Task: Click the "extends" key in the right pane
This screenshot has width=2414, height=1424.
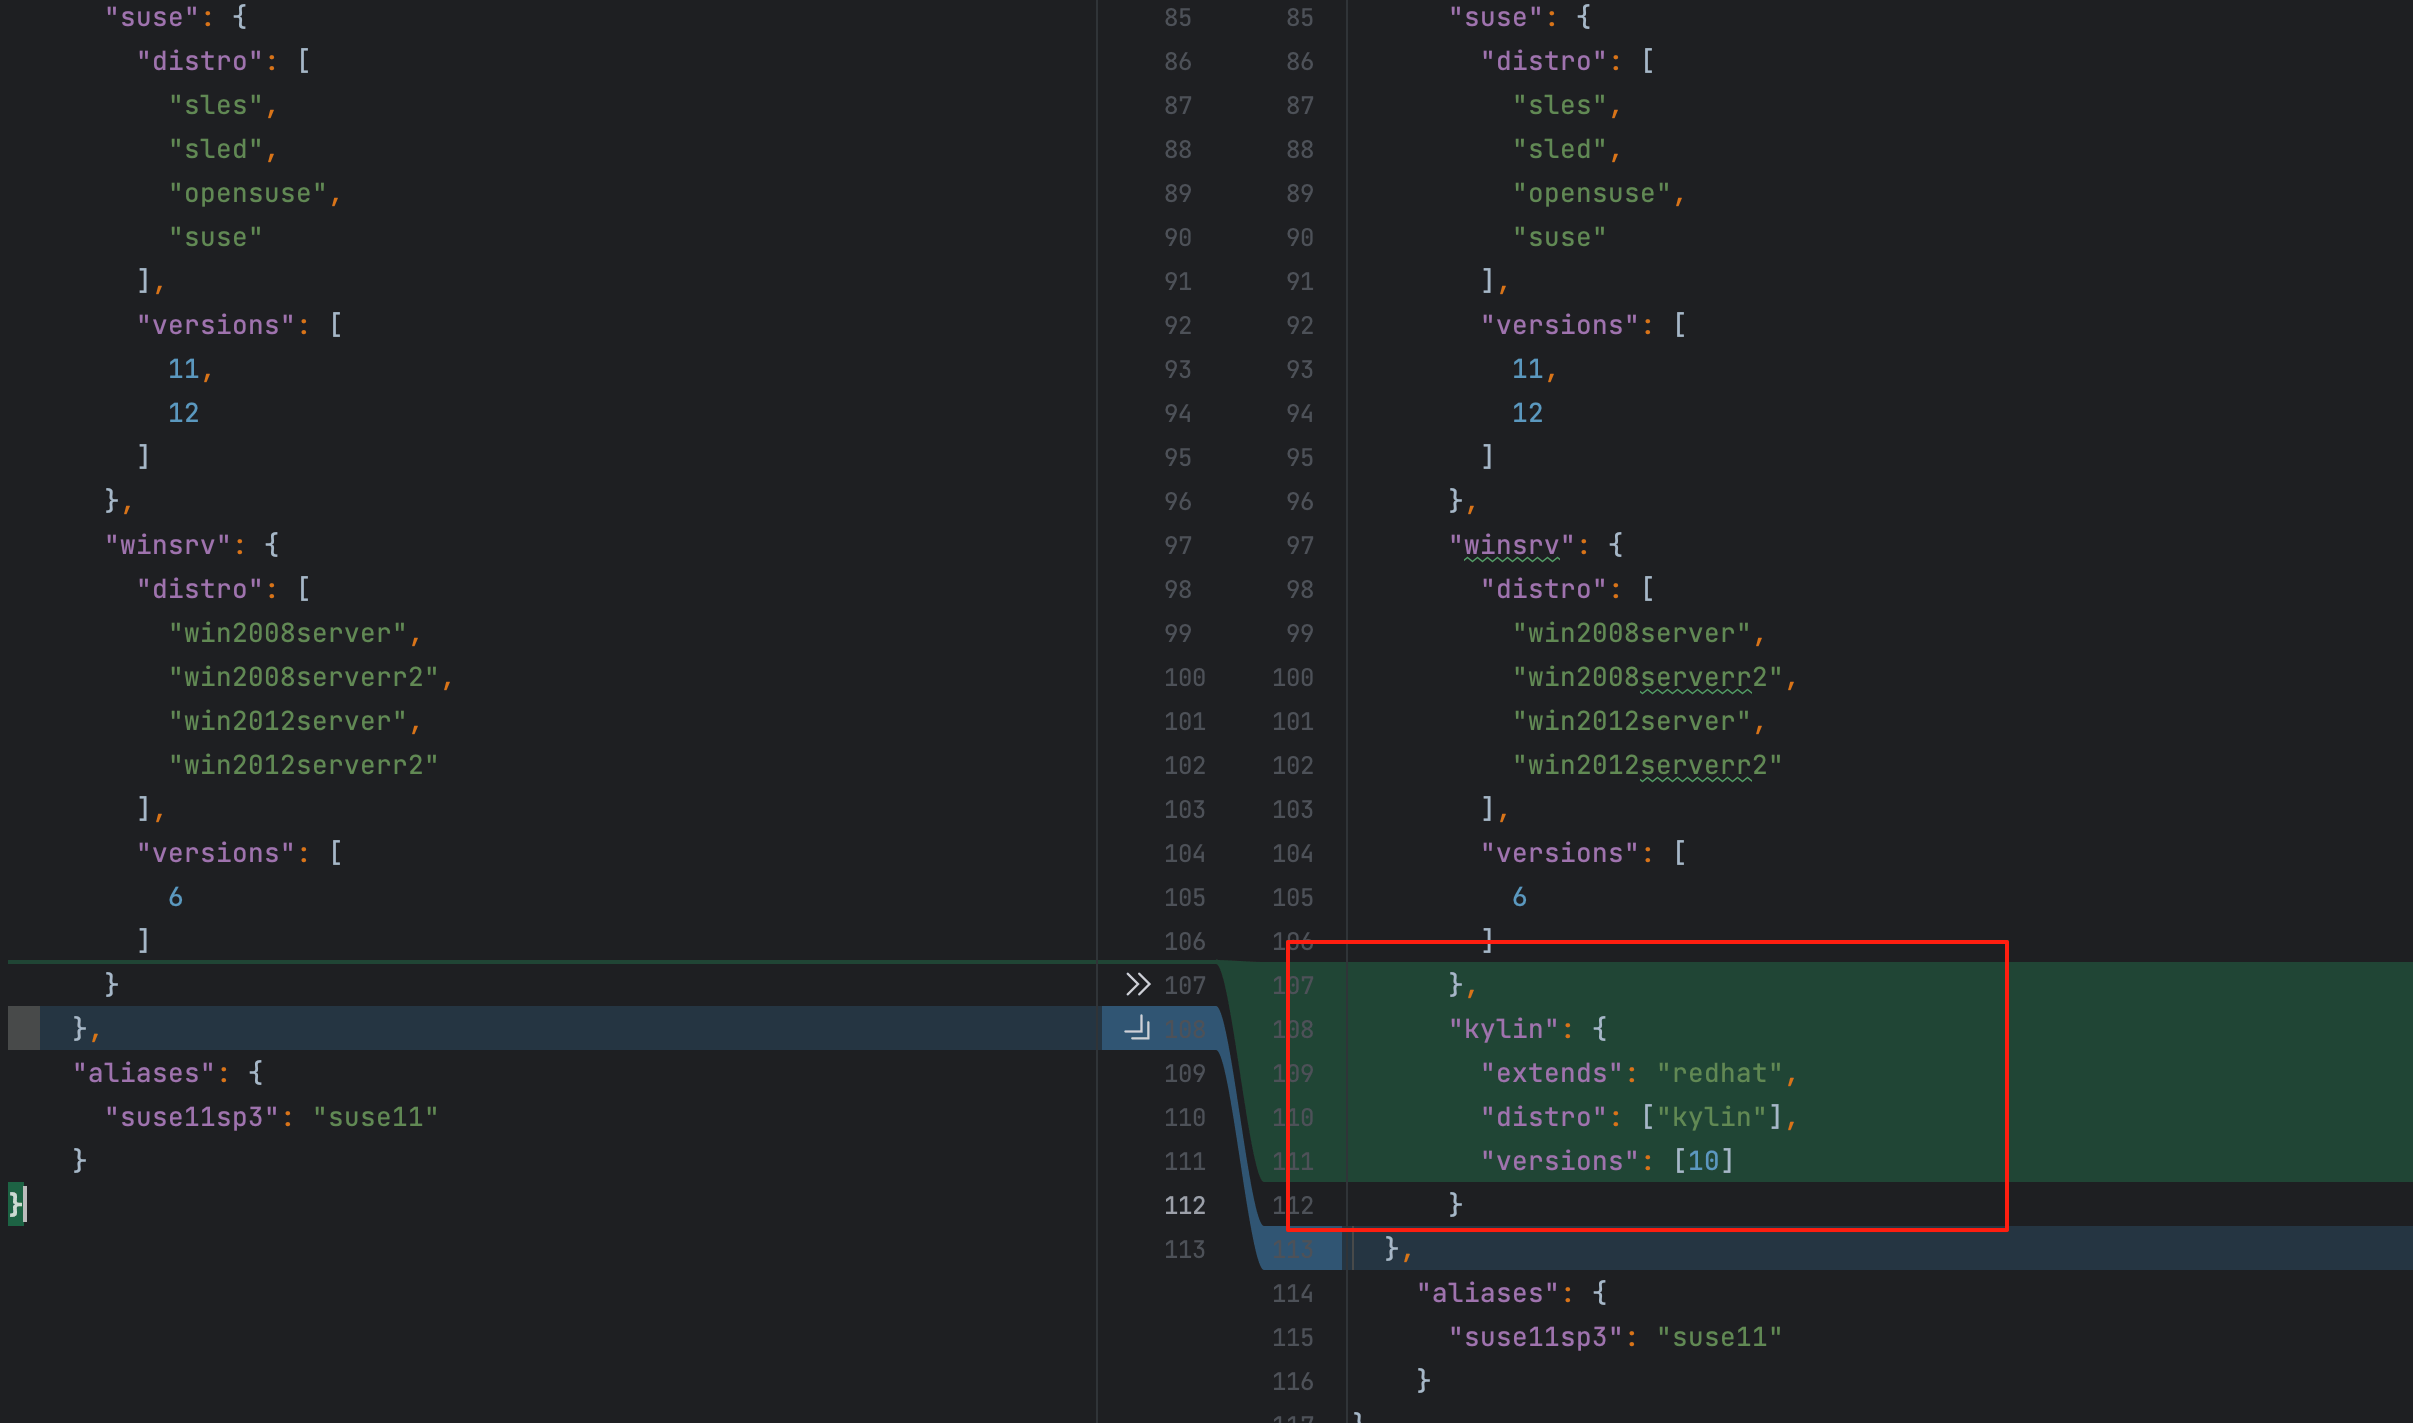Action: pos(1551,1073)
